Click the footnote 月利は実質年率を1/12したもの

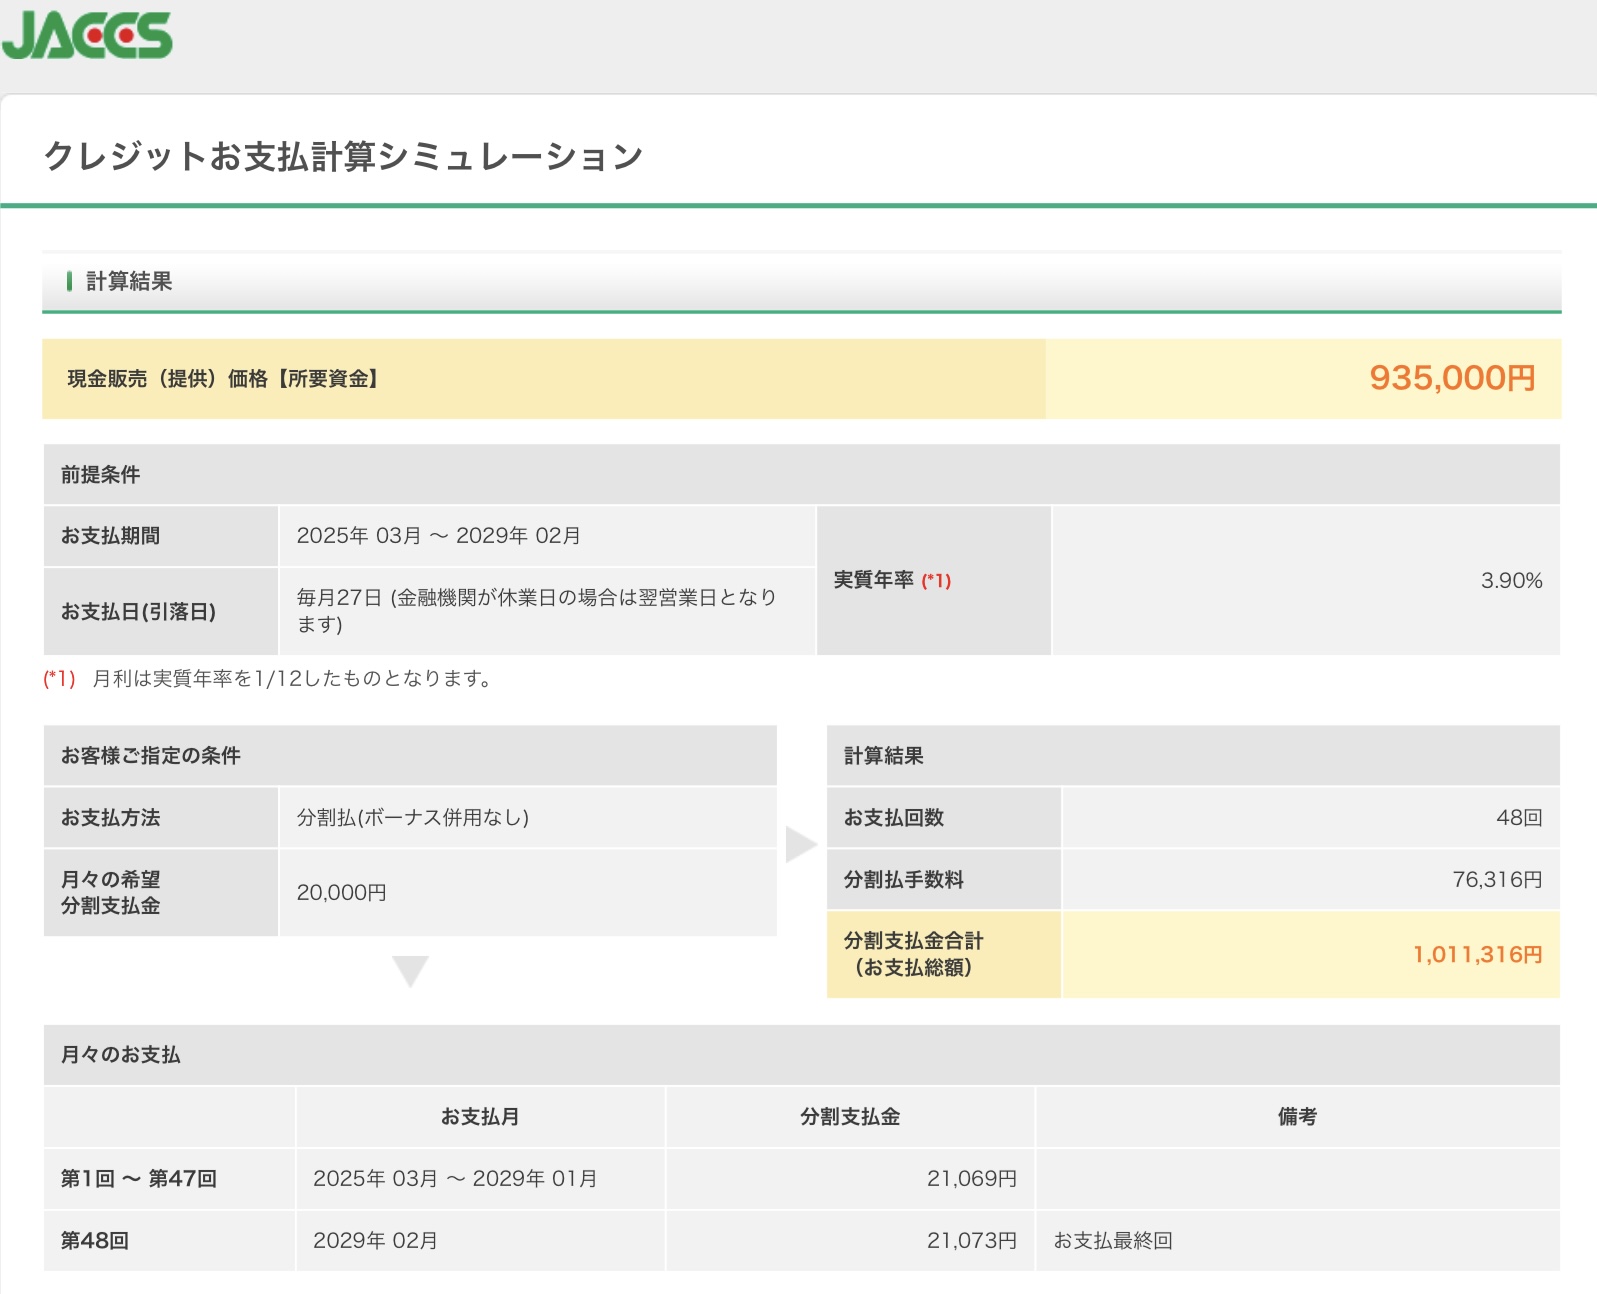(x=291, y=679)
